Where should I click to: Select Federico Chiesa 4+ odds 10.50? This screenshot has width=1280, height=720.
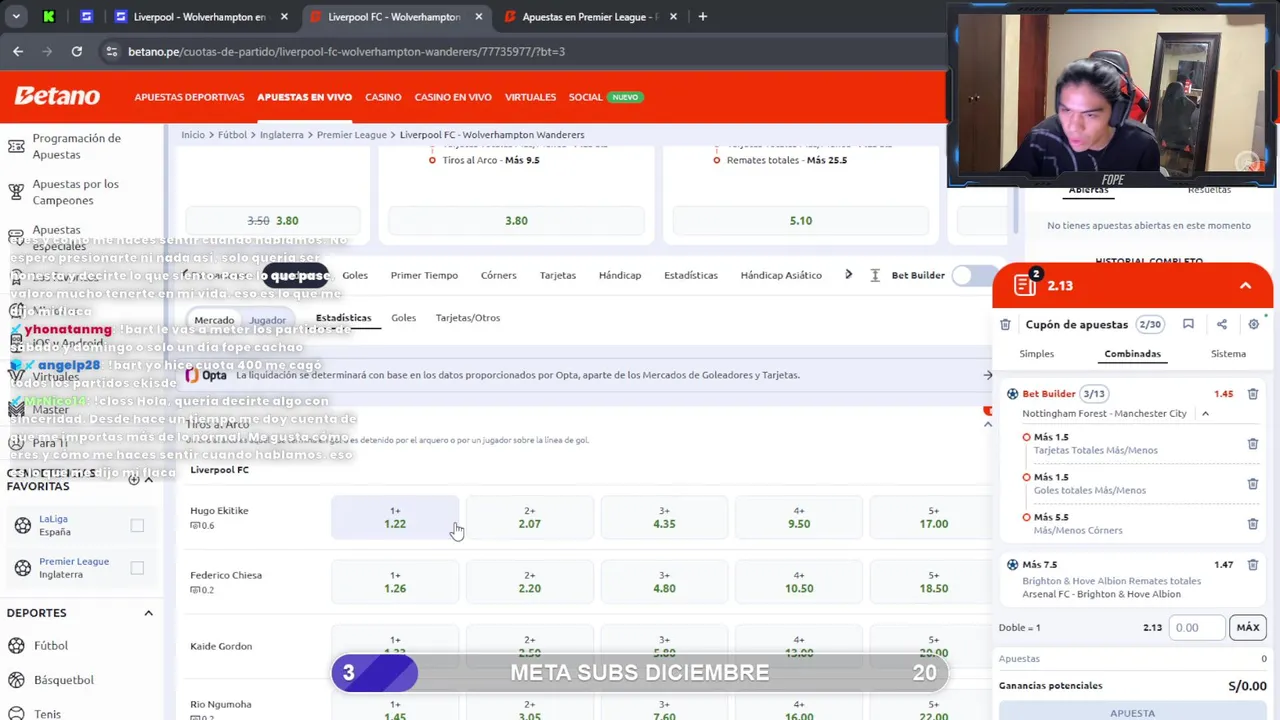[798, 582]
